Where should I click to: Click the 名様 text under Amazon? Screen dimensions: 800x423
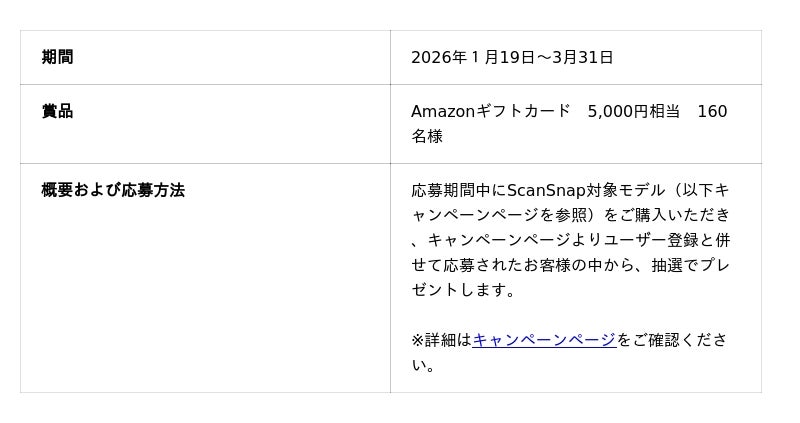tap(427, 136)
